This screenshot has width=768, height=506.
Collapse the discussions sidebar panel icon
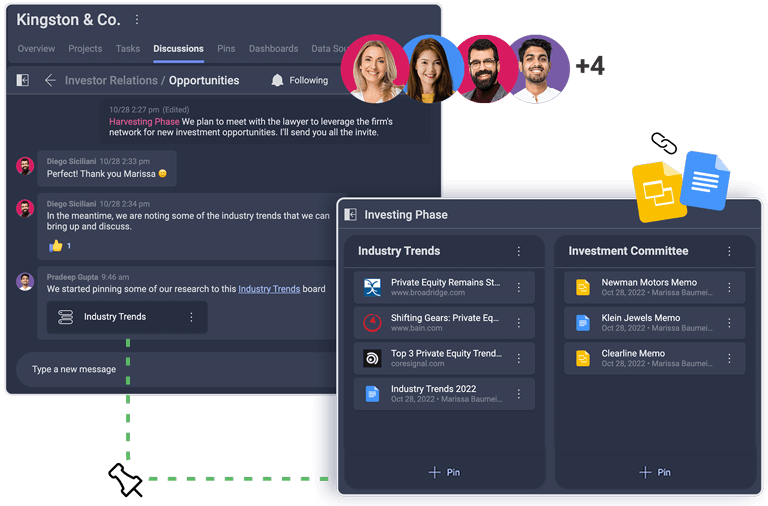point(23,80)
